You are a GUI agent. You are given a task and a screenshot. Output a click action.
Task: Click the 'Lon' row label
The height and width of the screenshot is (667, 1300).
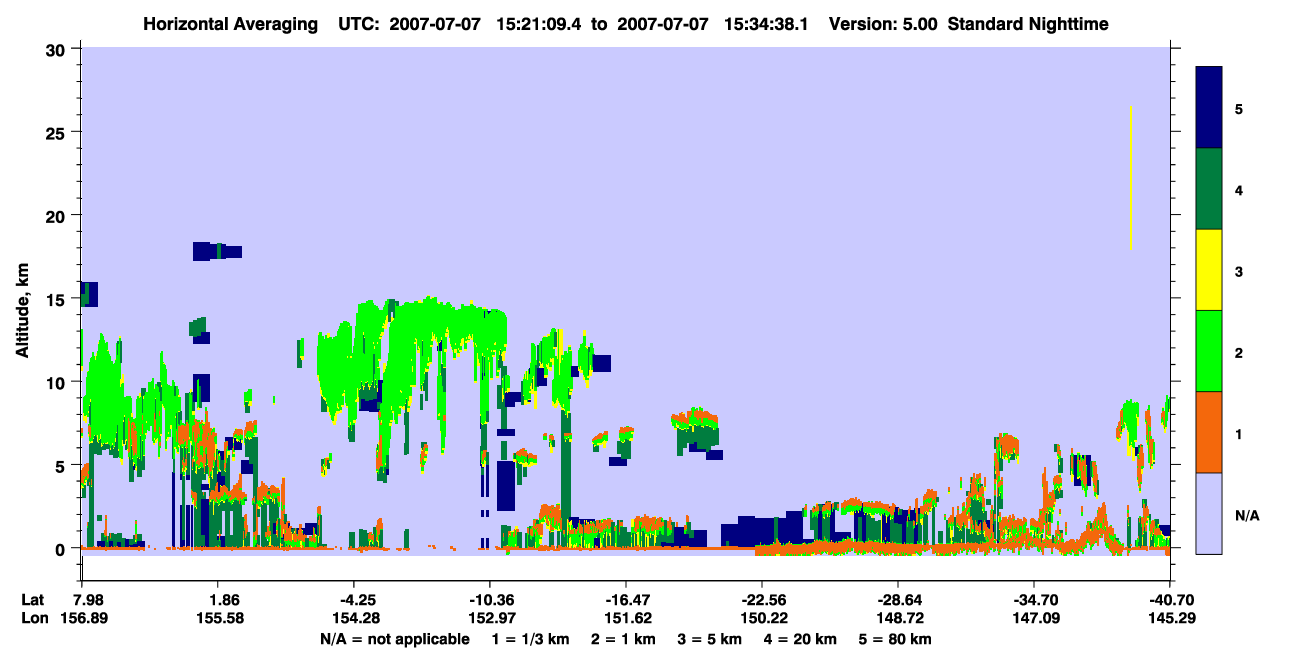[34, 618]
